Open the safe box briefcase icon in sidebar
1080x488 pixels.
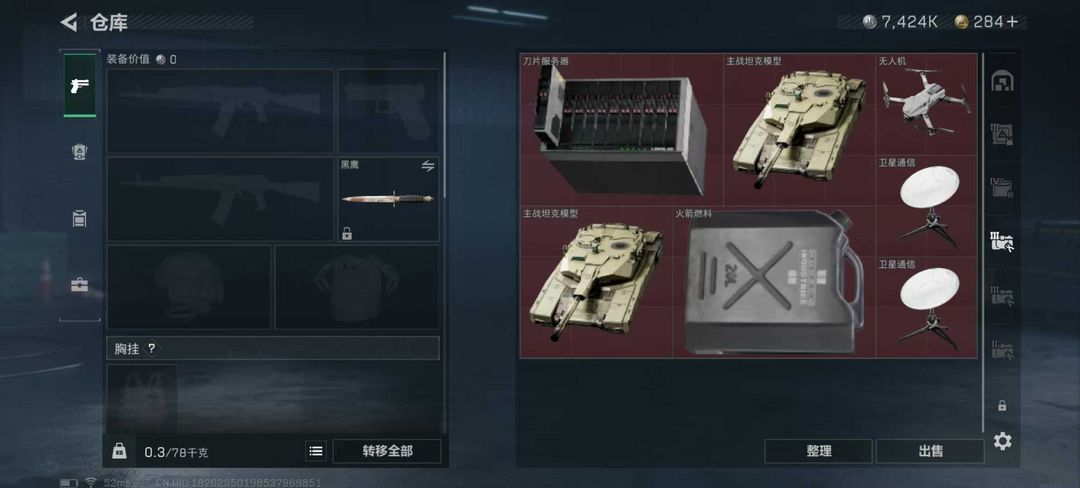tap(79, 284)
